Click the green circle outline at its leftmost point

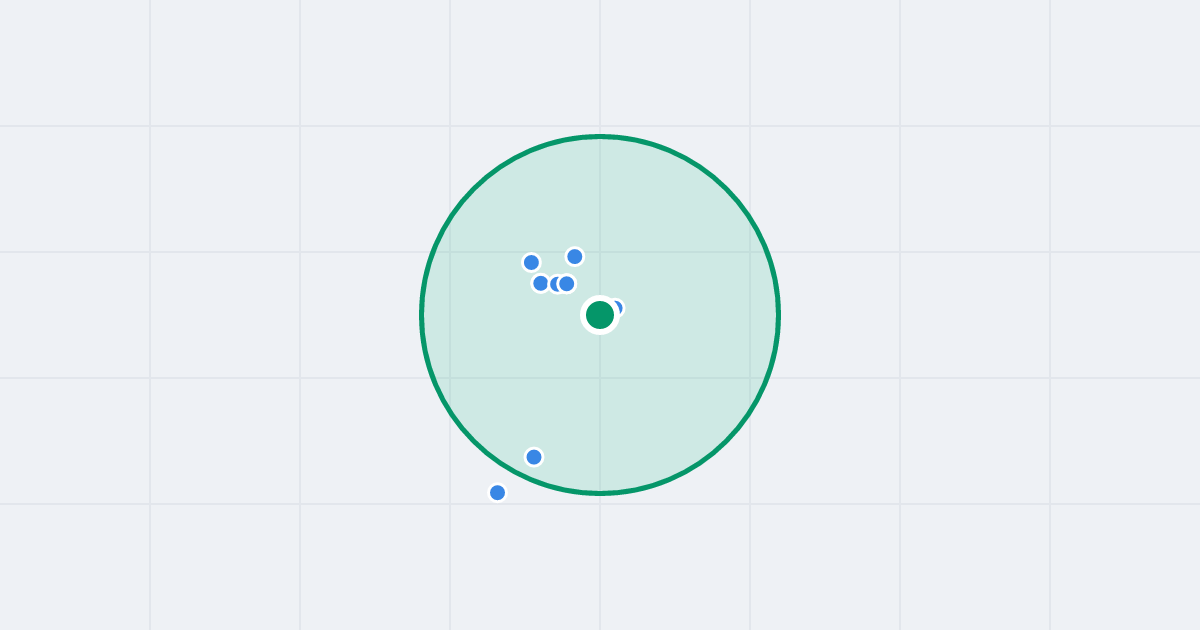(x=422, y=315)
